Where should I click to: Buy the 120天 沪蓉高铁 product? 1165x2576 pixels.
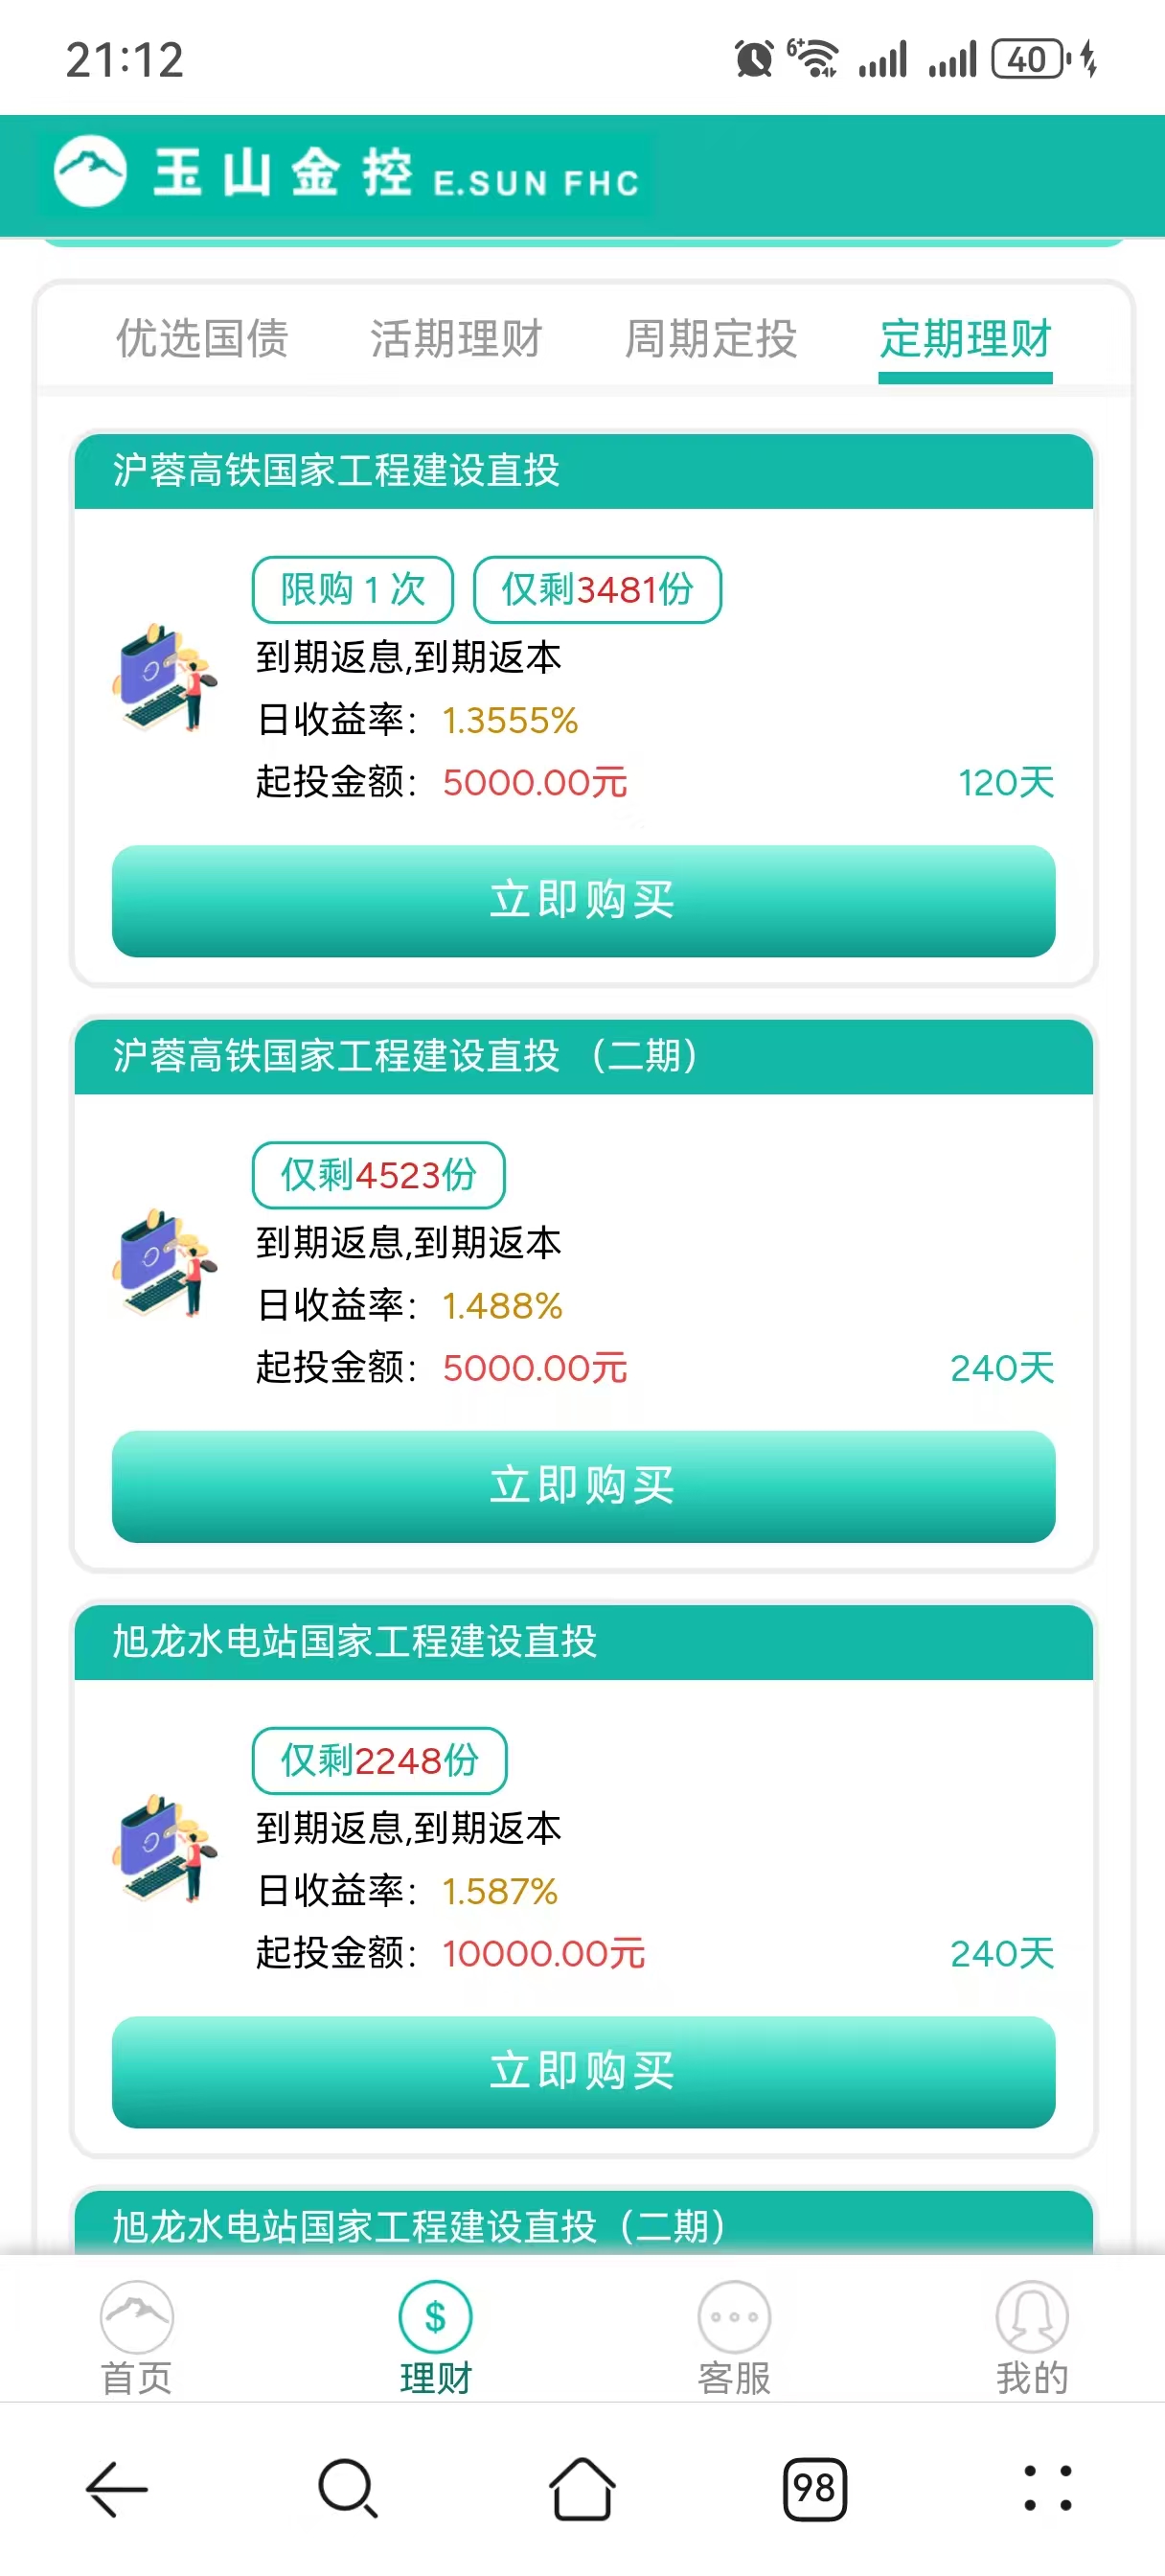tap(583, 900)
